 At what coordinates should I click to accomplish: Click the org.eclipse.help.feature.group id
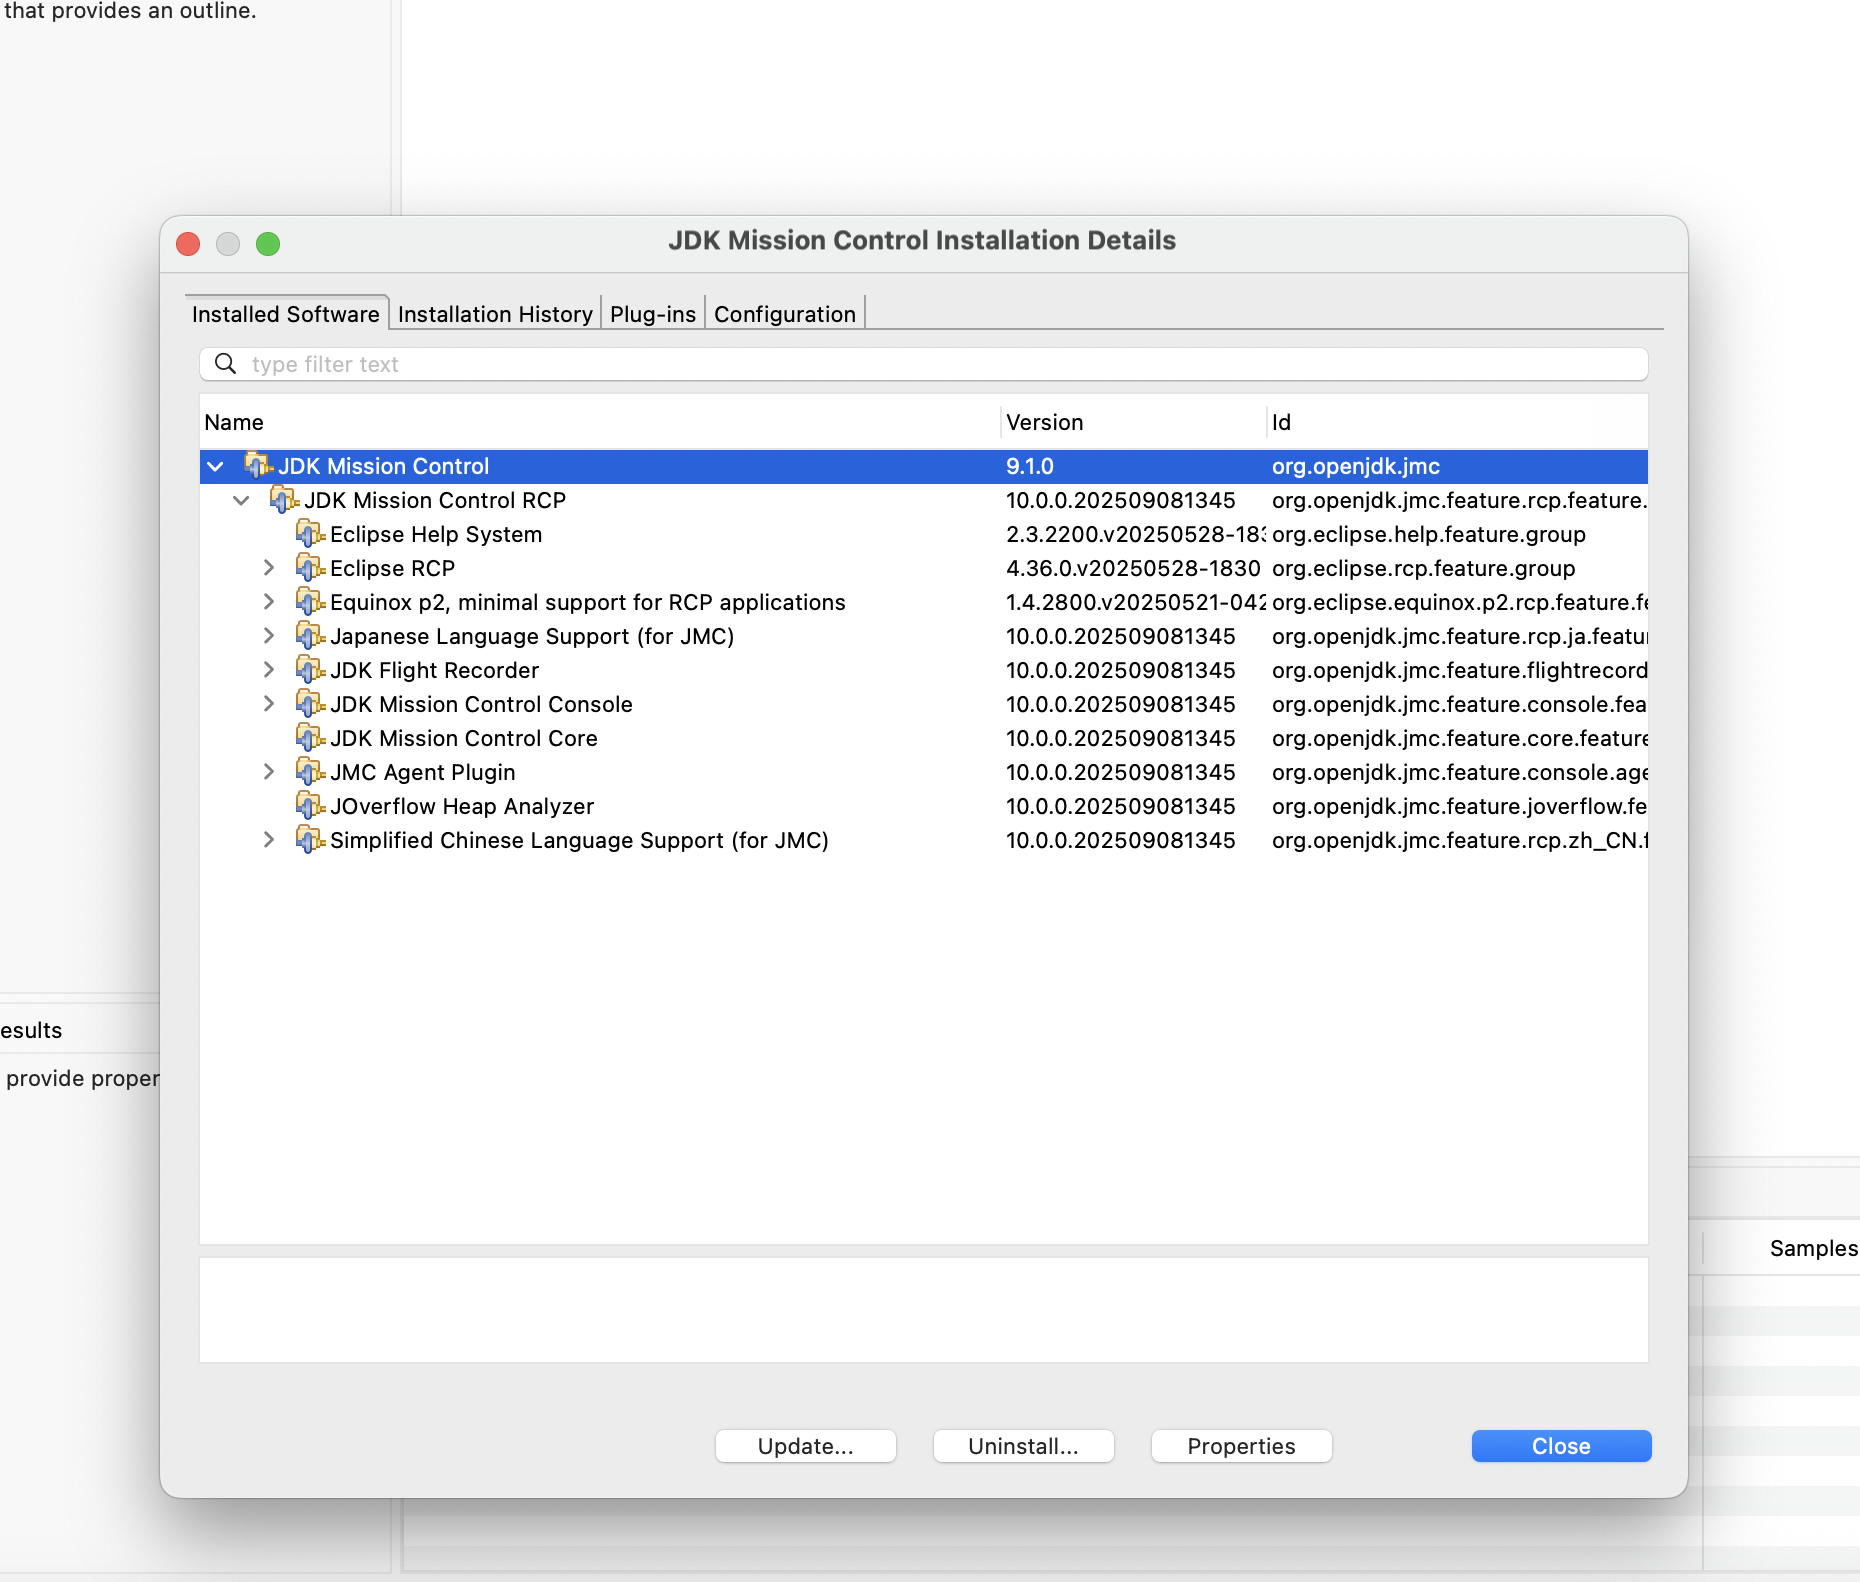pyautogui.click(x=1429, y=534)
